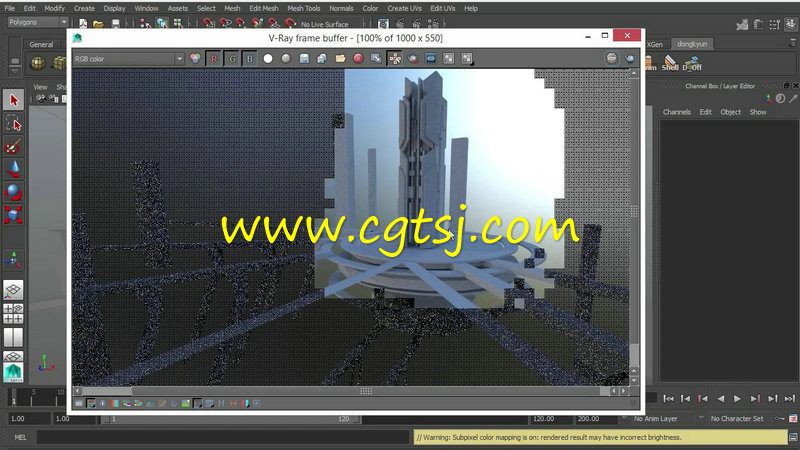Click go to start of playback range
The width and height of the screenshot is (800, 450).
coord(668,398)
